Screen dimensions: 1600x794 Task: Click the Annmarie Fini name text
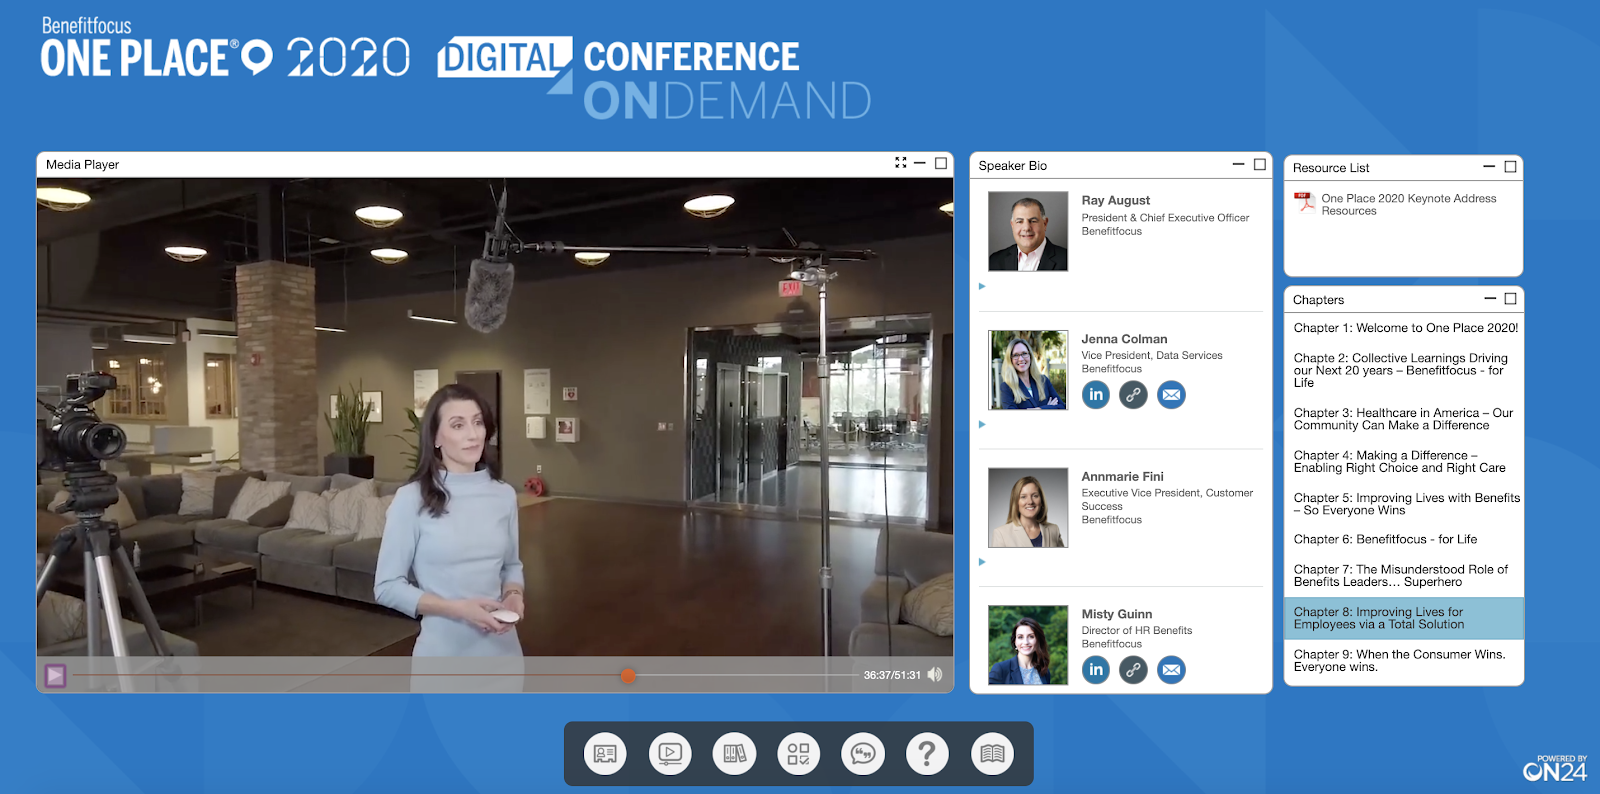point(1122,476)
